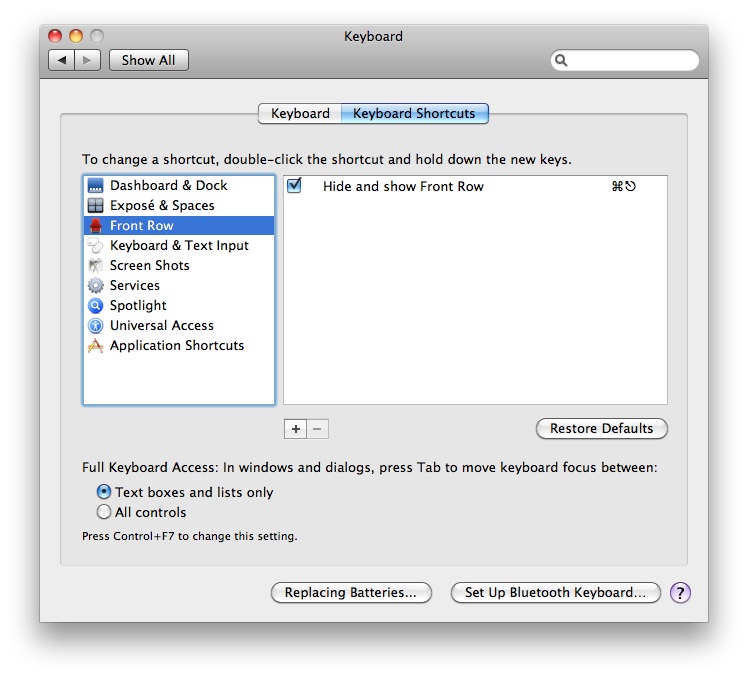748x677 pixels.
Task: Click Set Up Bluetooth Keyboard
Action: tap(555, 593)
